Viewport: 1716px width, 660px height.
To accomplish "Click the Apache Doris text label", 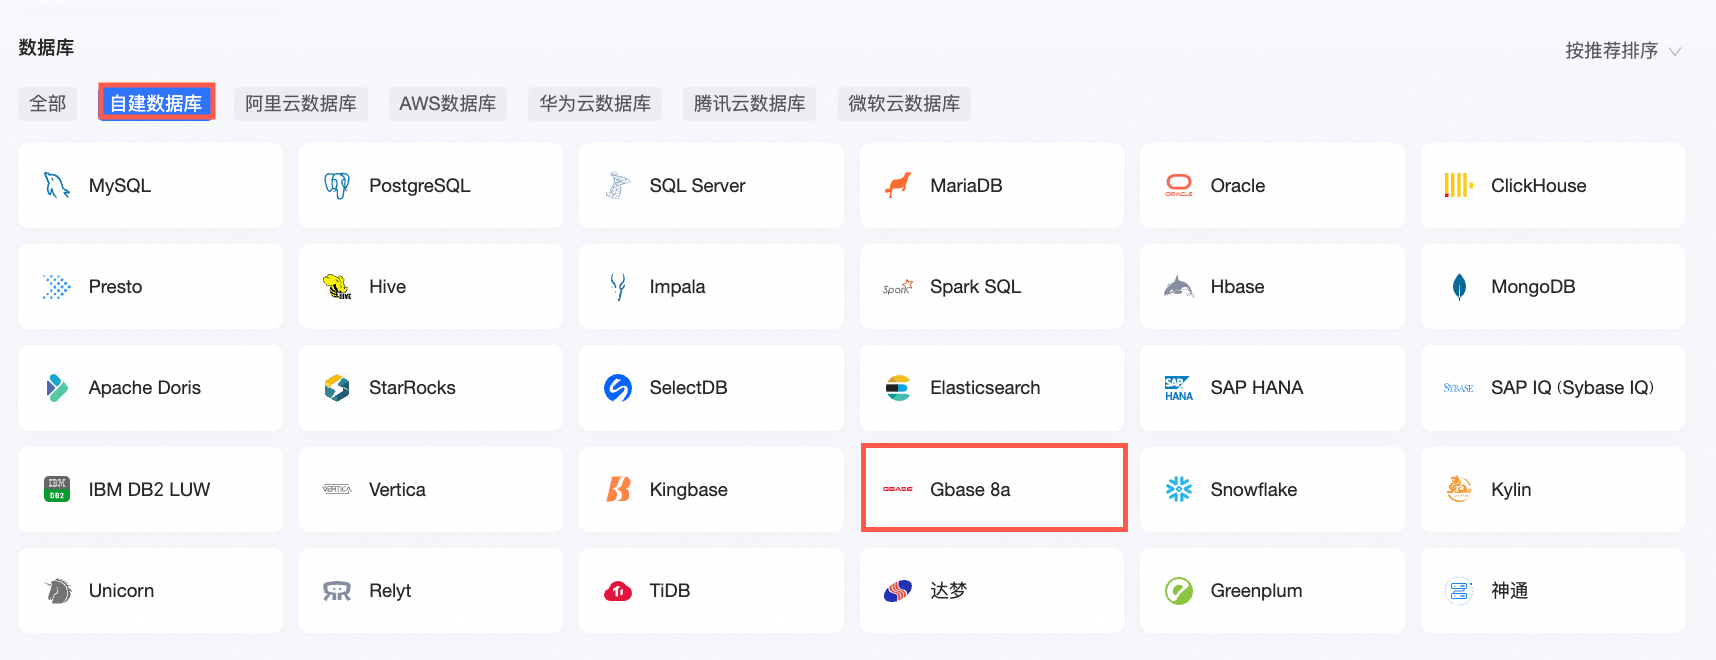I will point(145,388).
